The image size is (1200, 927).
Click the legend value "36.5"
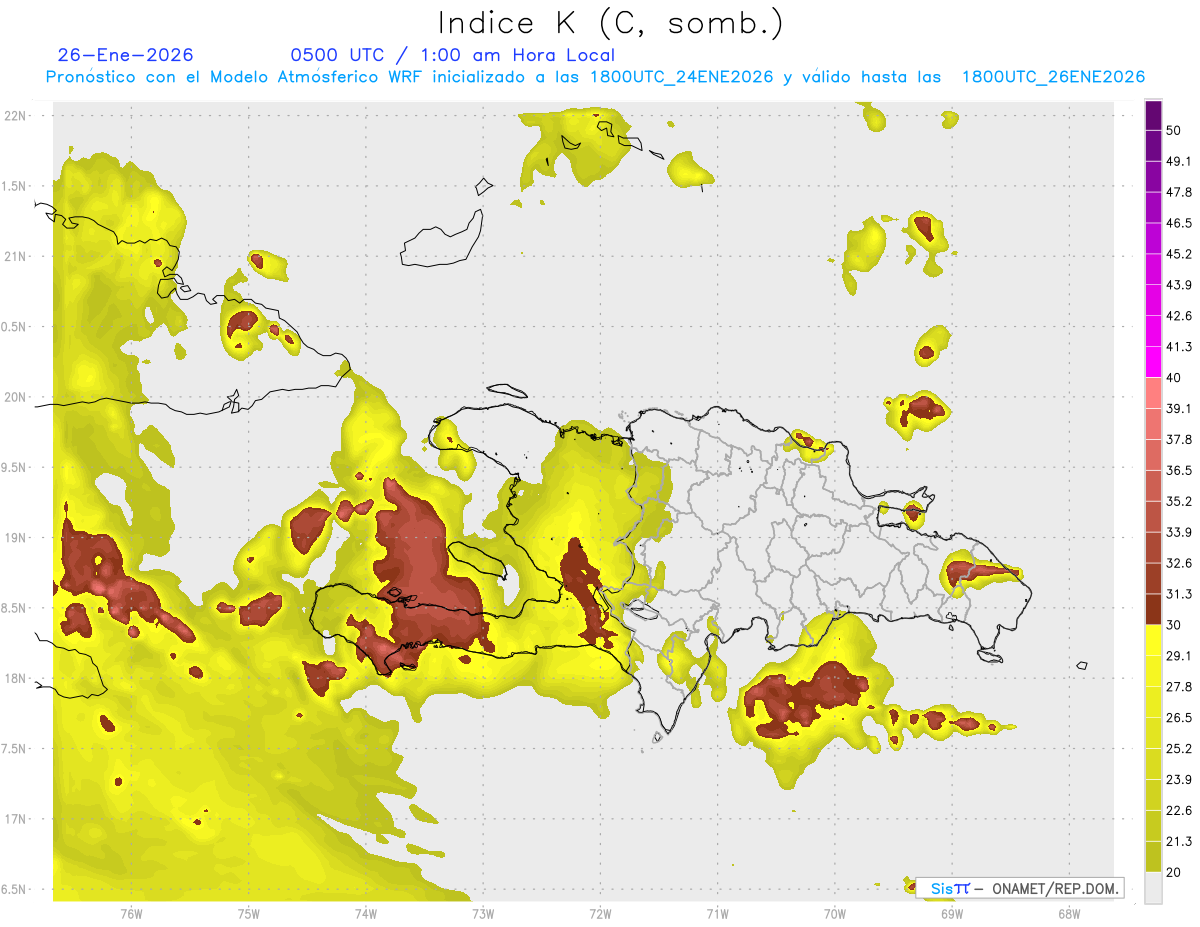pyautogui.click(x=1179, y=471)
